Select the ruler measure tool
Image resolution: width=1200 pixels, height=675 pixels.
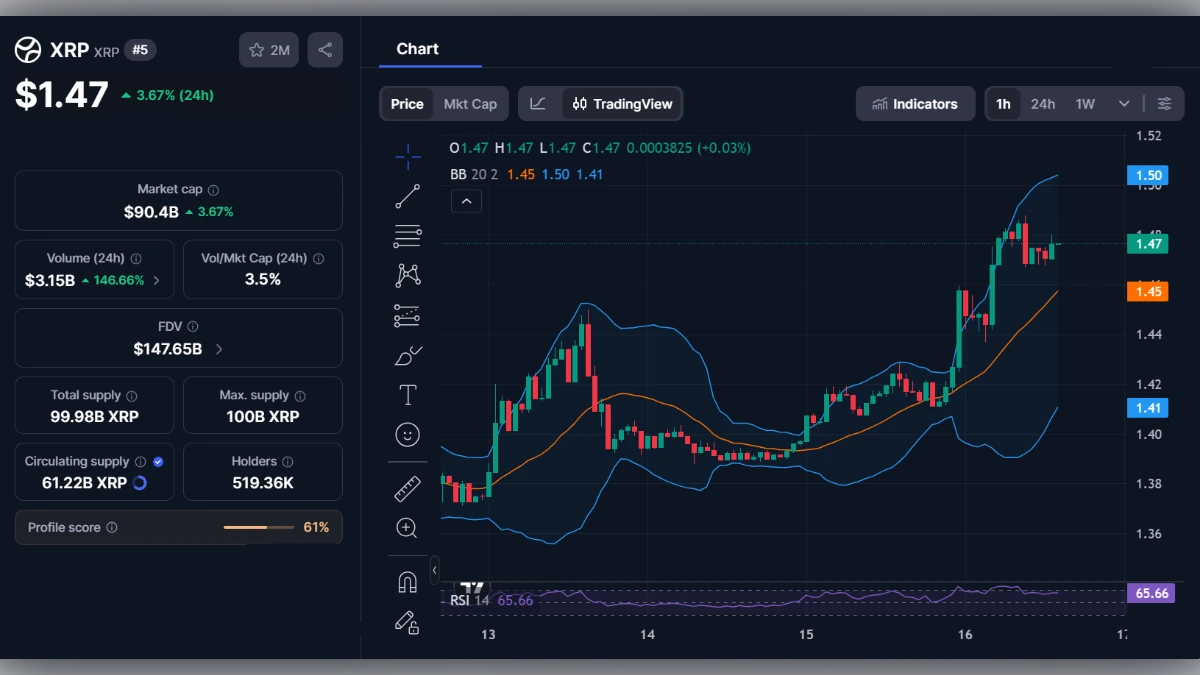408,489
